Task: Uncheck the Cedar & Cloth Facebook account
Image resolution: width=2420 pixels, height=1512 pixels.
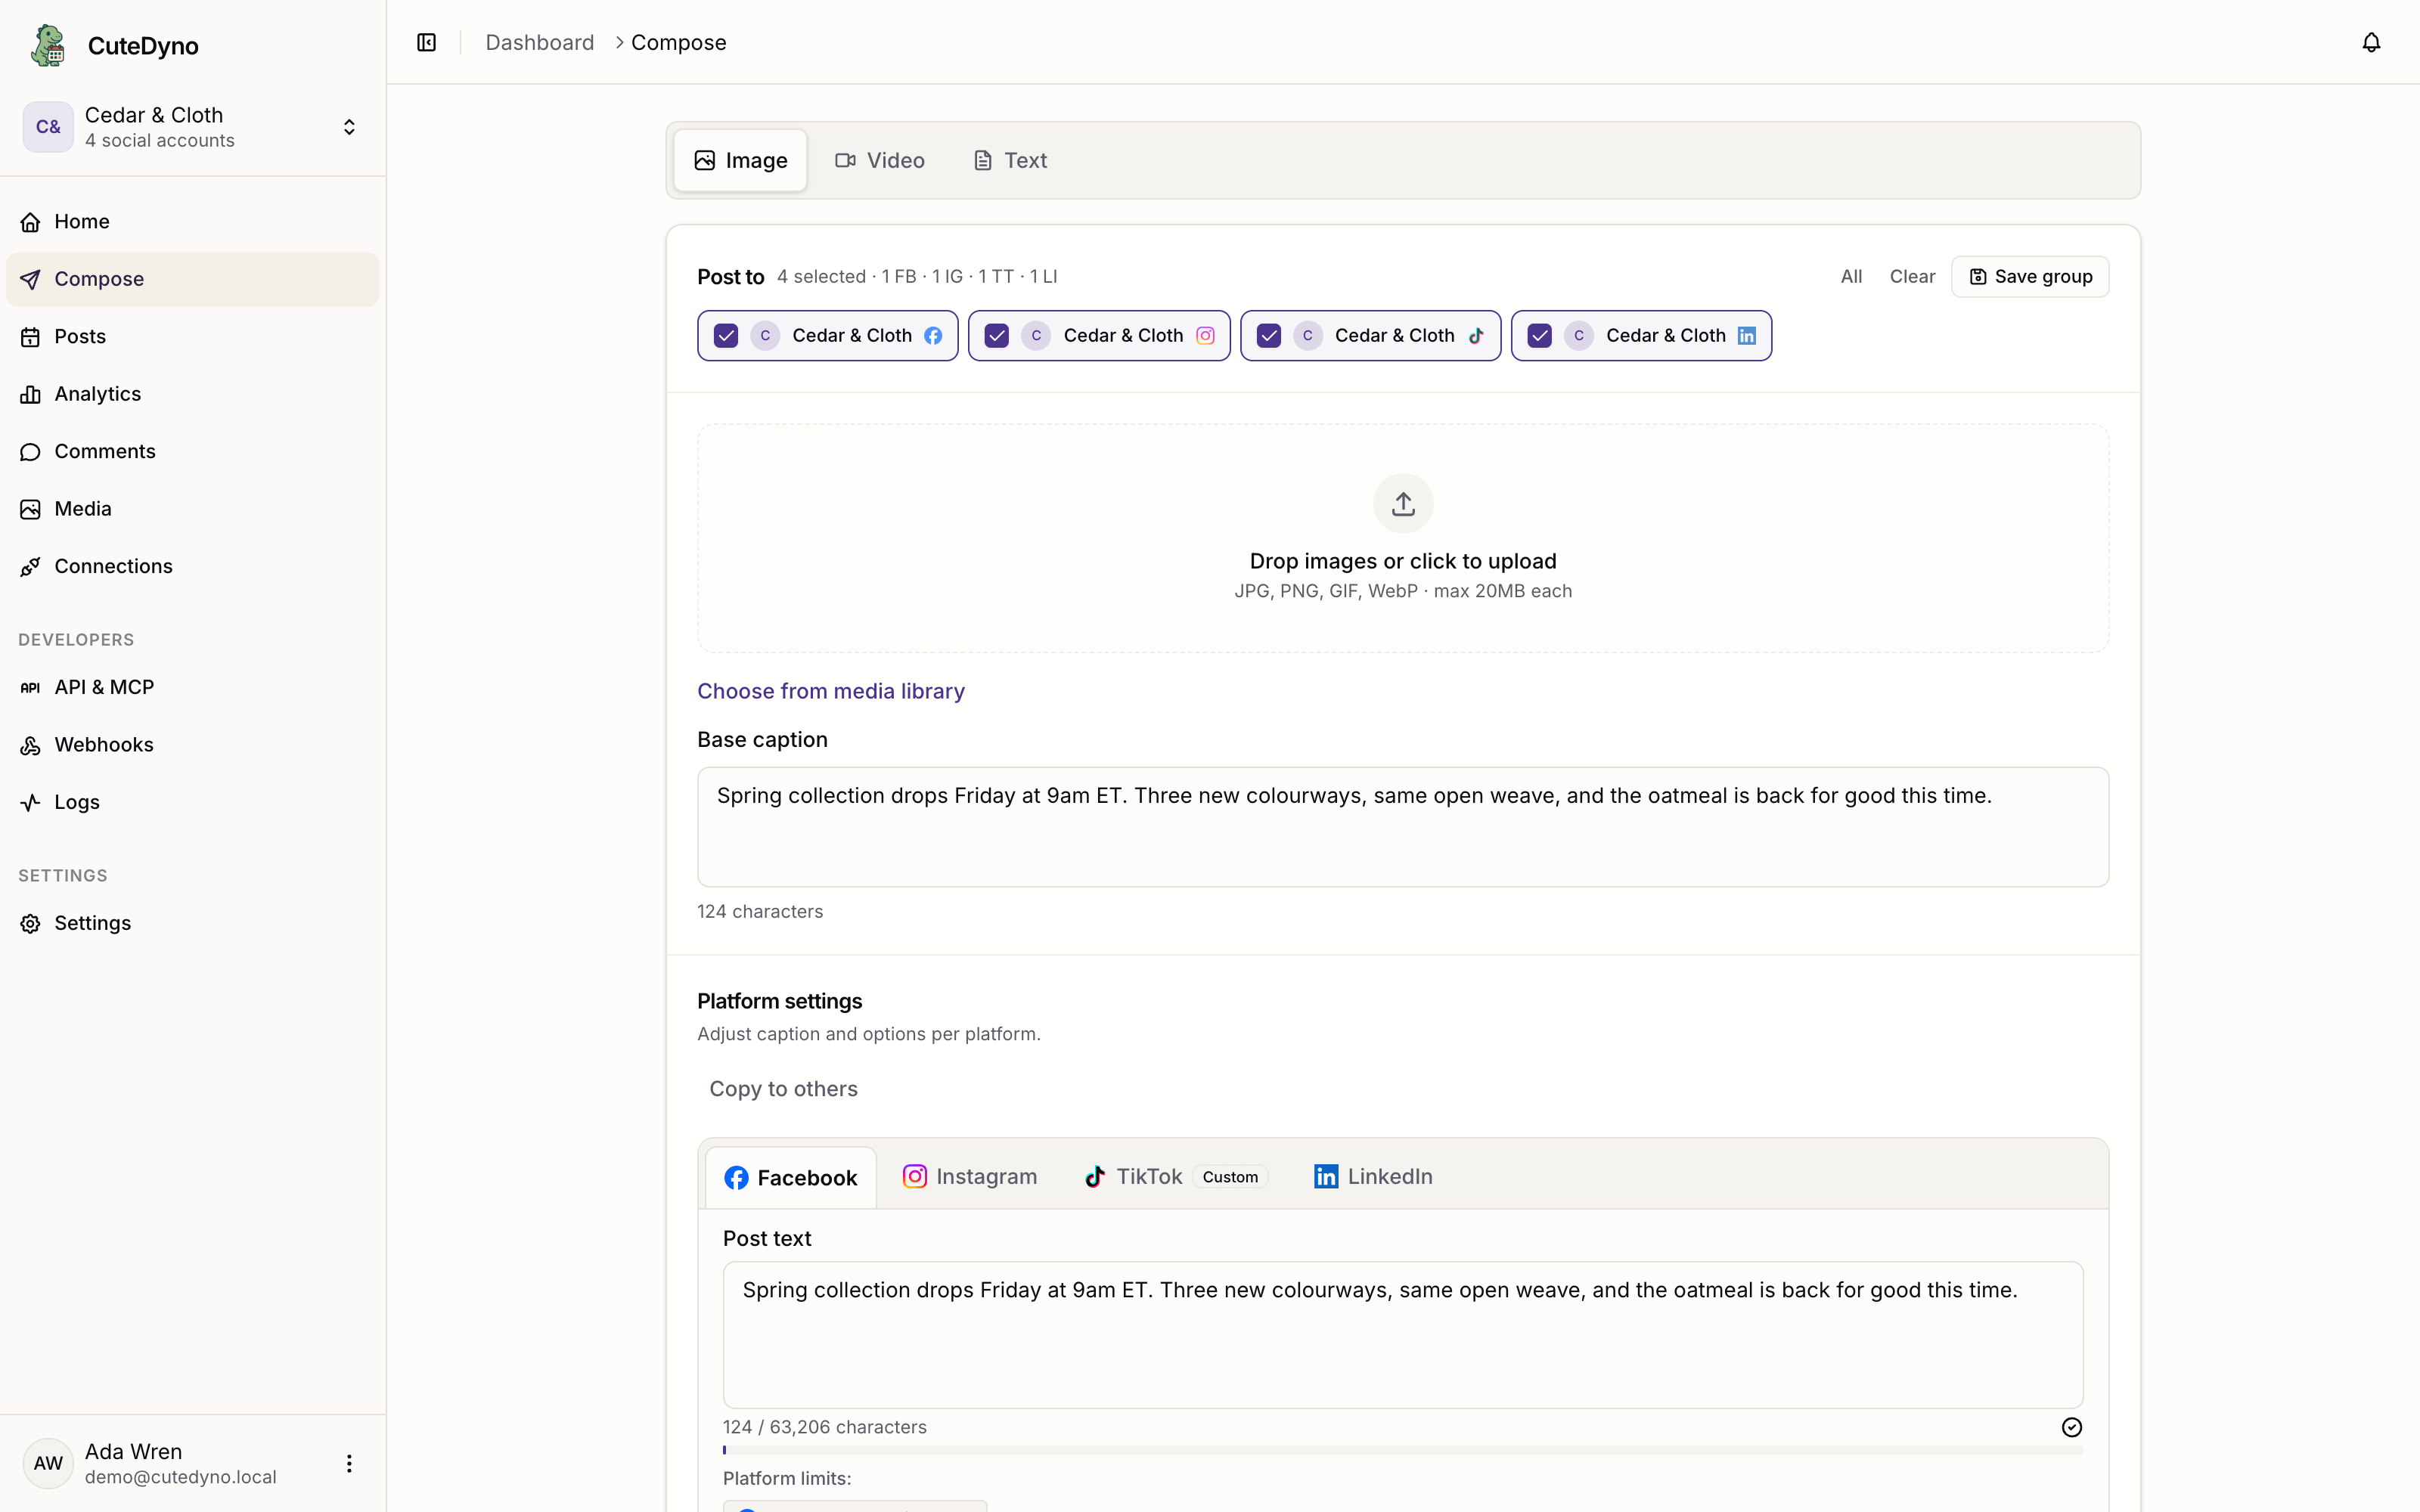Action: click(726, 335)
